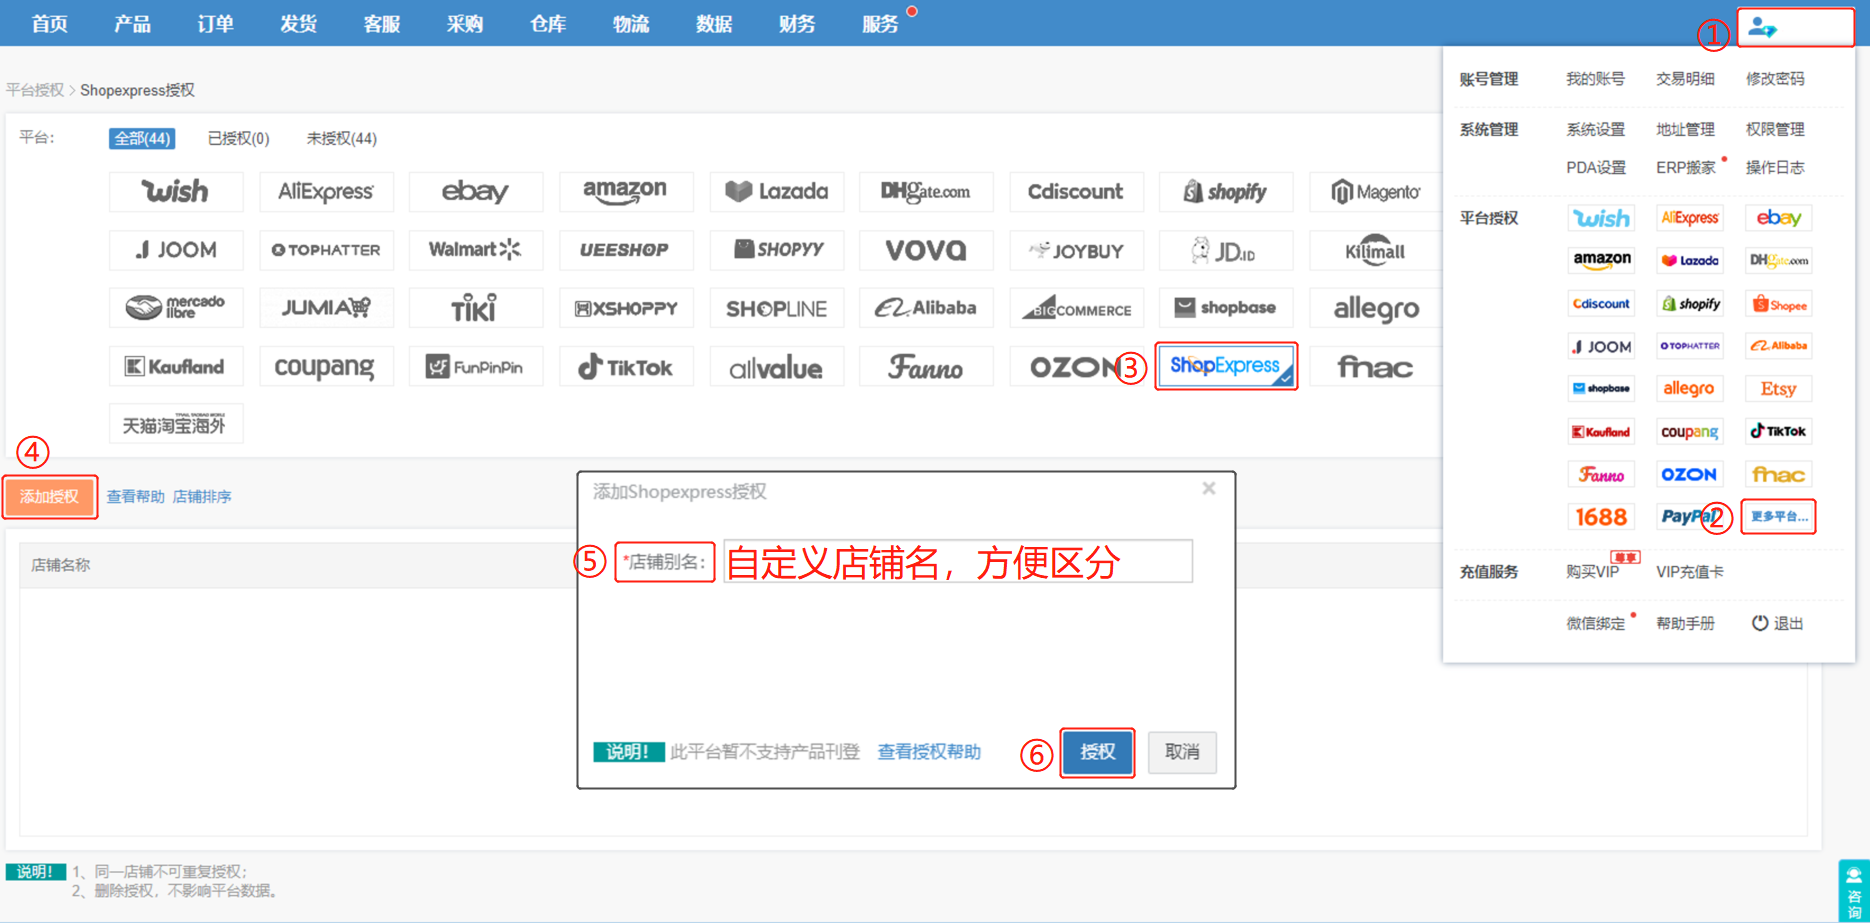Viewport: 1870px width, 923px height.
Task: Open the user account icon at top right
Action: click(x=1763, y=28)
